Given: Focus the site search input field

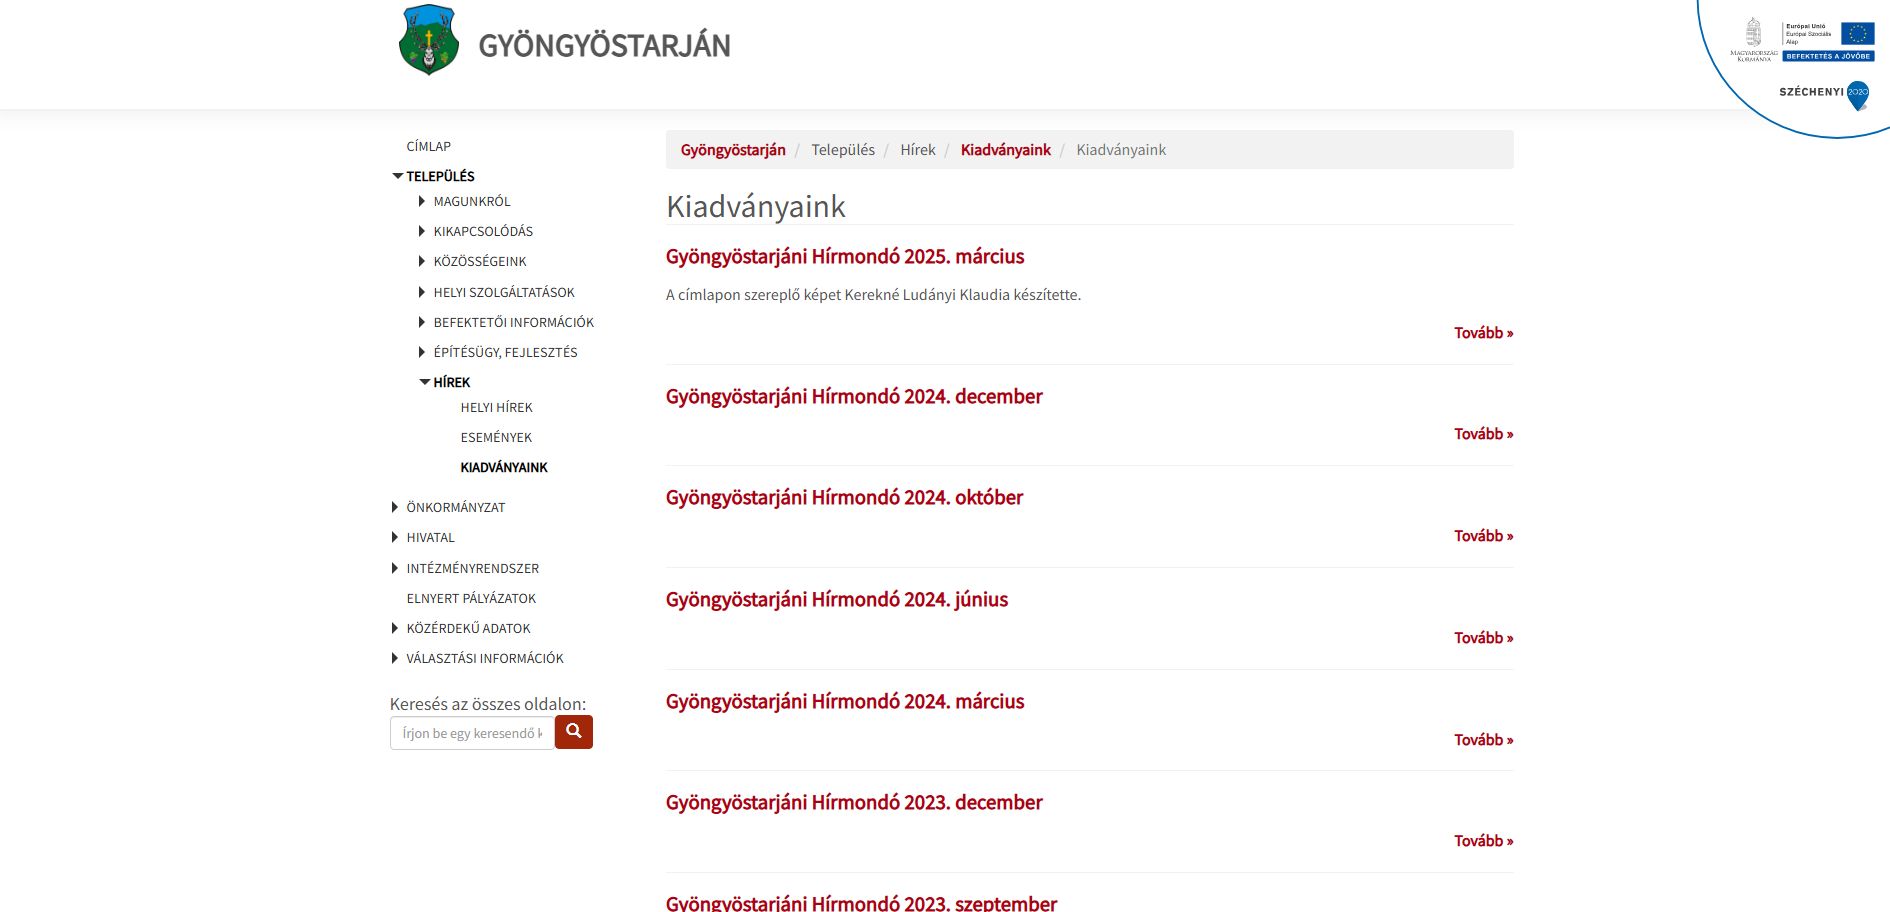Looking at the screenshot, I should click(x=472, y=733).
